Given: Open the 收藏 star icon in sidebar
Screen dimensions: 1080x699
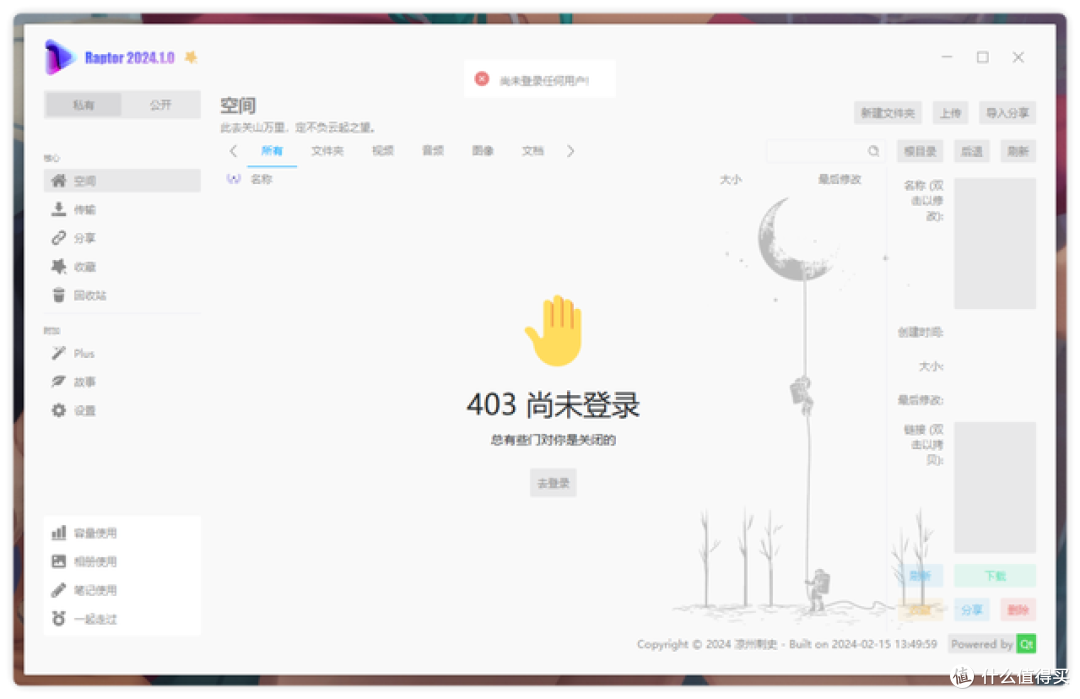Looking at the screenshot, I should pos(59,267).
